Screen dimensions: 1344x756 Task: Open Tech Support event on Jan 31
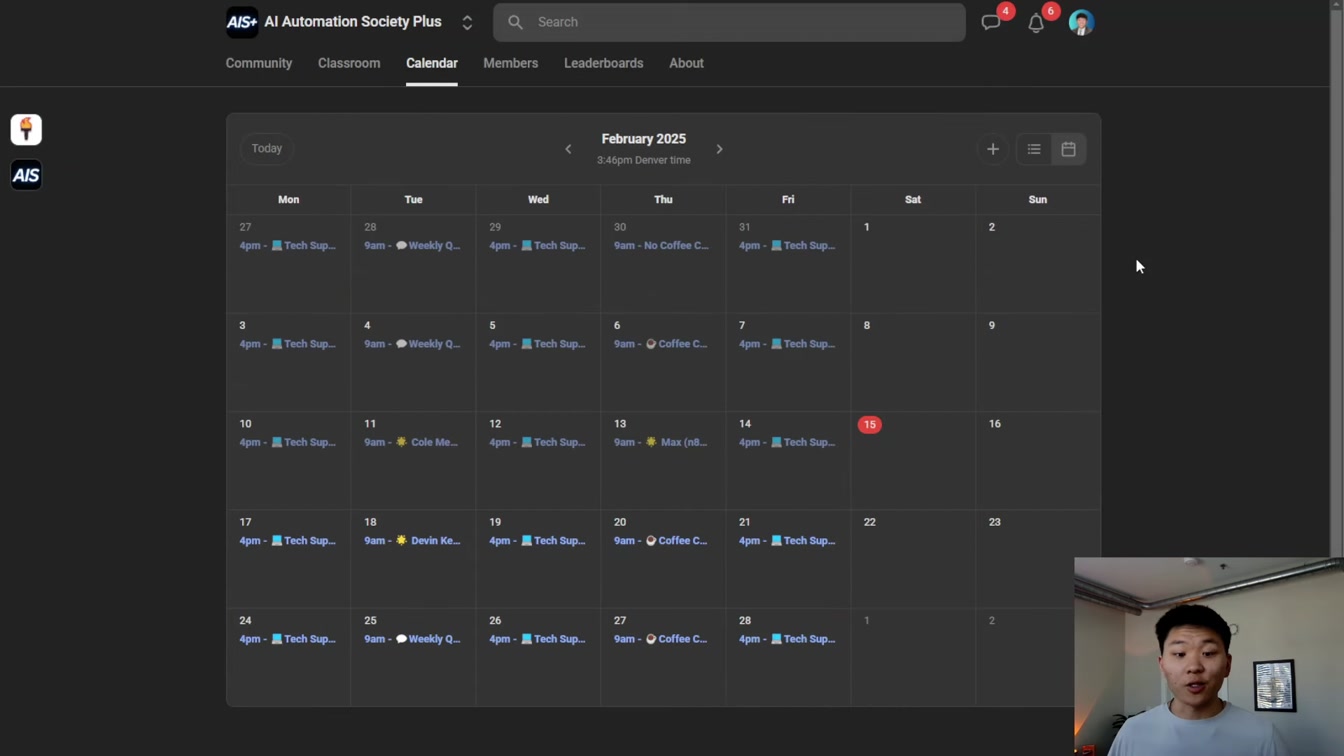pos(787,246)
